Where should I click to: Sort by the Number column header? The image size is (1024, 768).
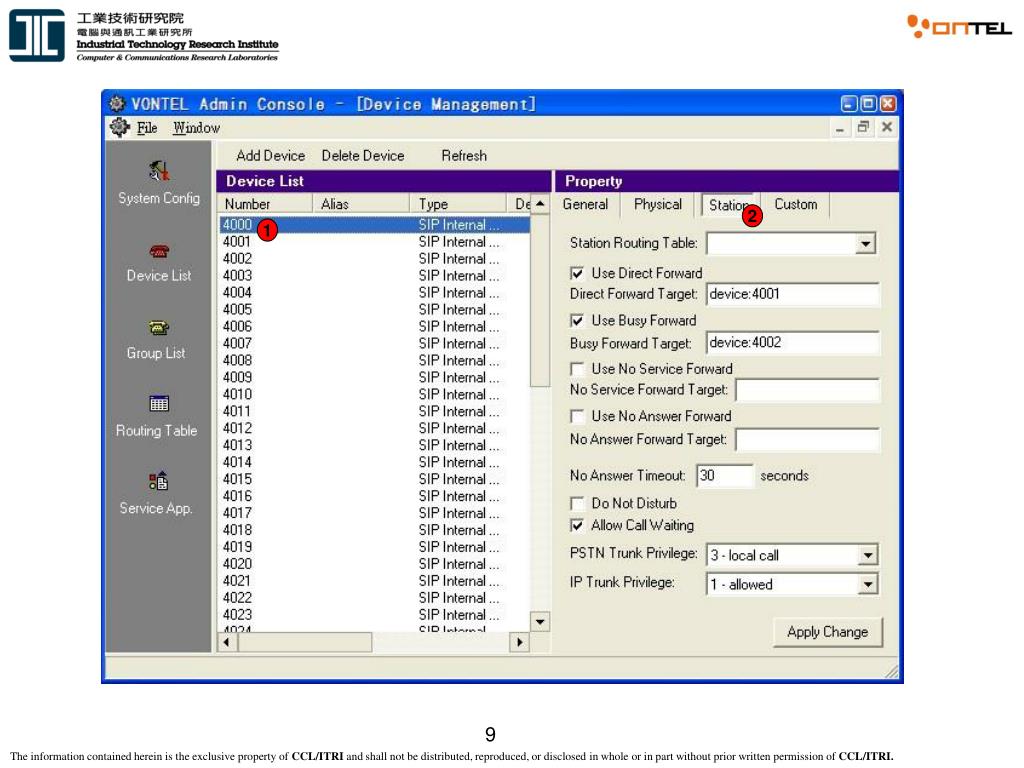pyautogui.click(x=265, y=204)
